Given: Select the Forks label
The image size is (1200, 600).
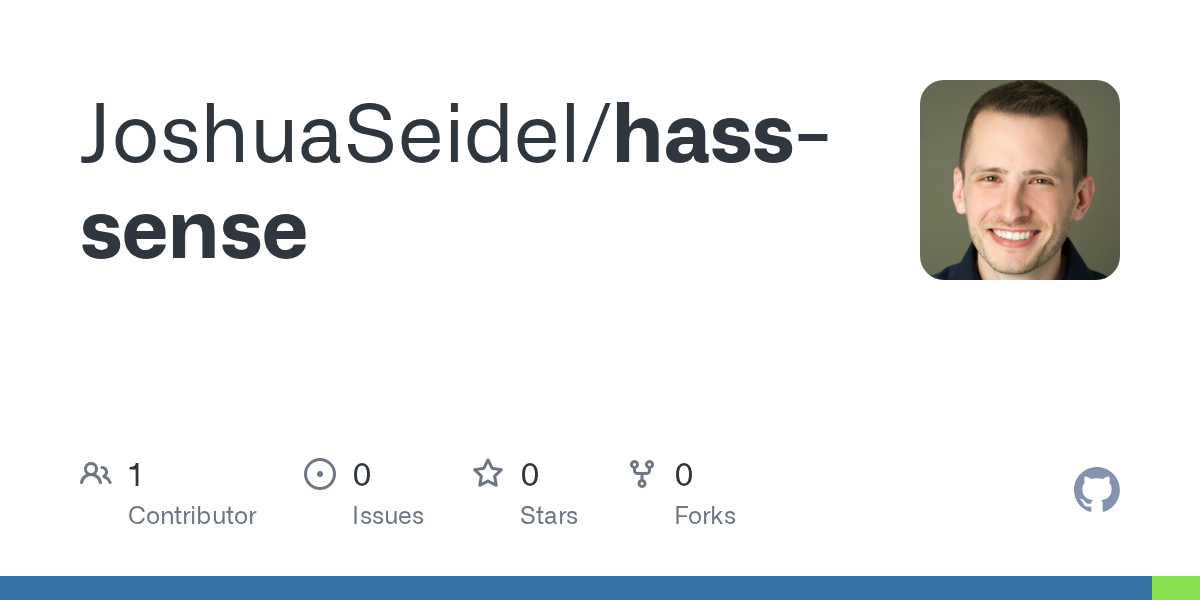Looking at the screenshot, I should pos(705,516).
